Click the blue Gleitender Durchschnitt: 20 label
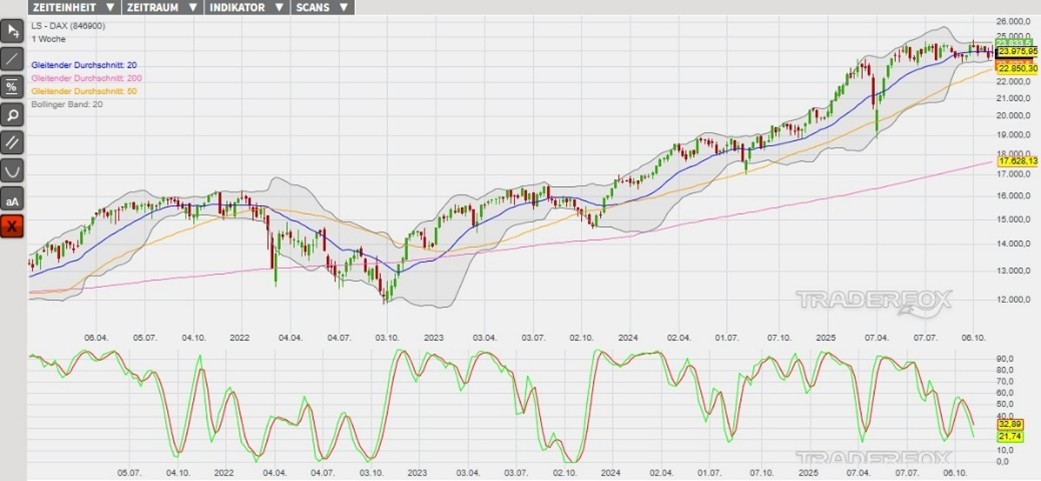Viewport: 1041px width, 481px height. [84, 65]
